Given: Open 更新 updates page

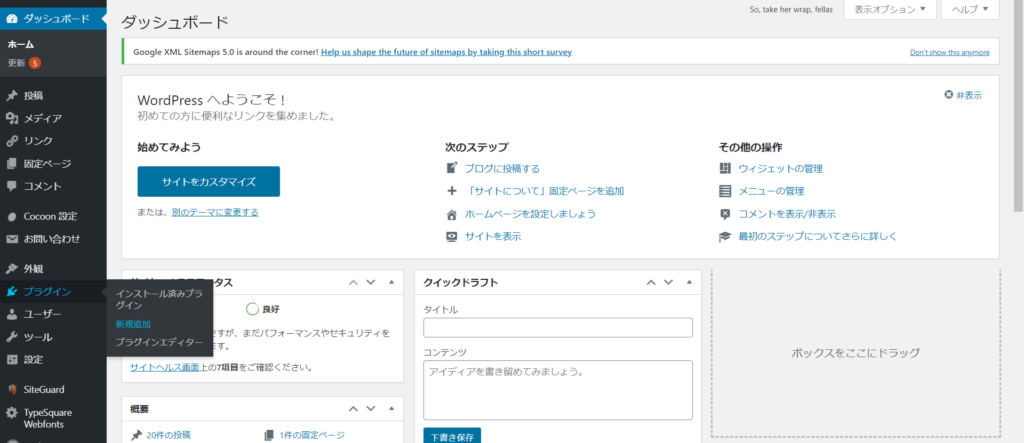Looking at the screenshot, I should tap(16, 63).
